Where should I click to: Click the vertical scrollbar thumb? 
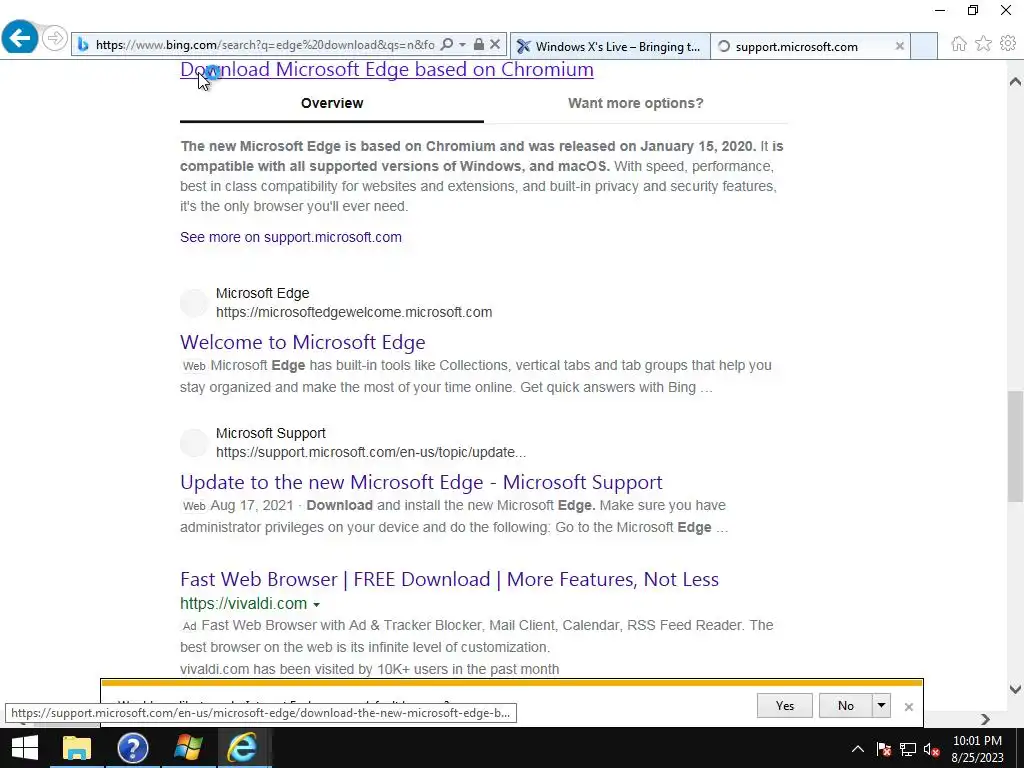pos(1015,446)
